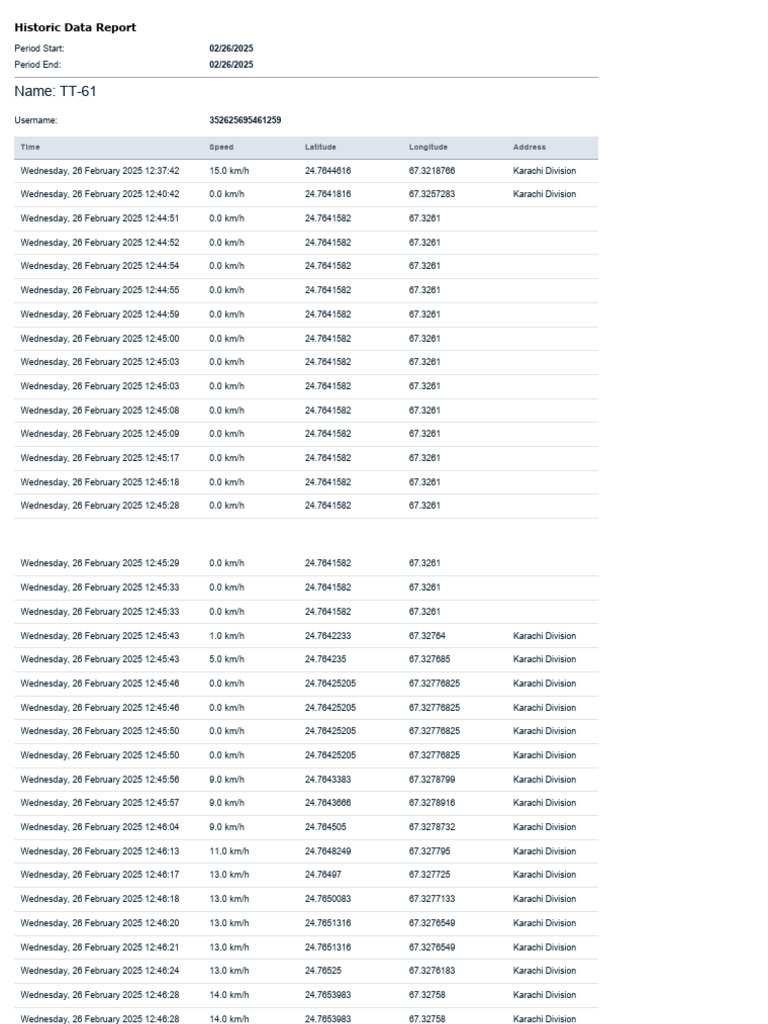Image resolution: width=768 pixels, height=1024 pixels.
Task: Select the 12:46:24 timestamp row
Action: [306, 971]
